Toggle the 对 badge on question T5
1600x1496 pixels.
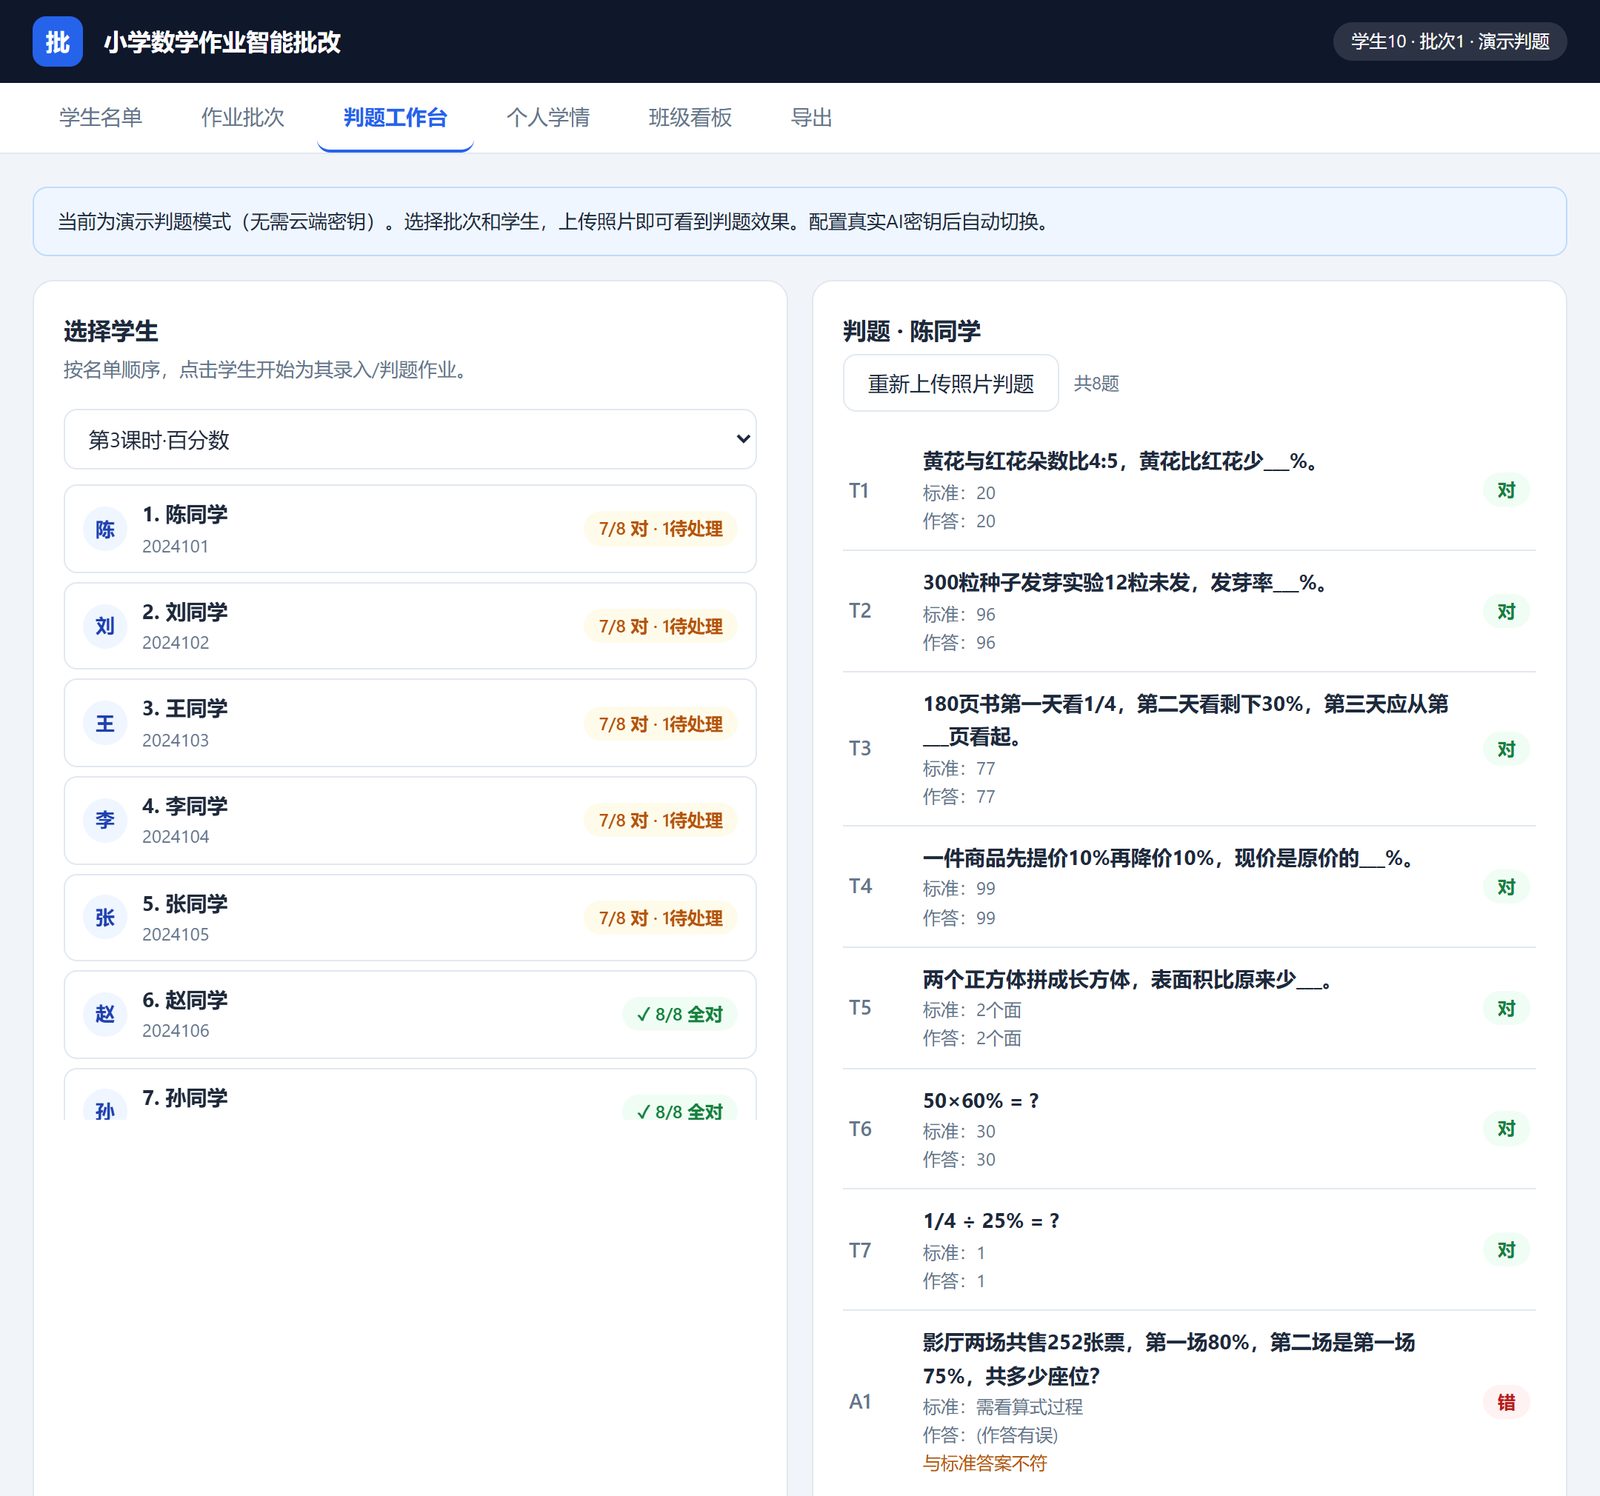point(1506,1008)
